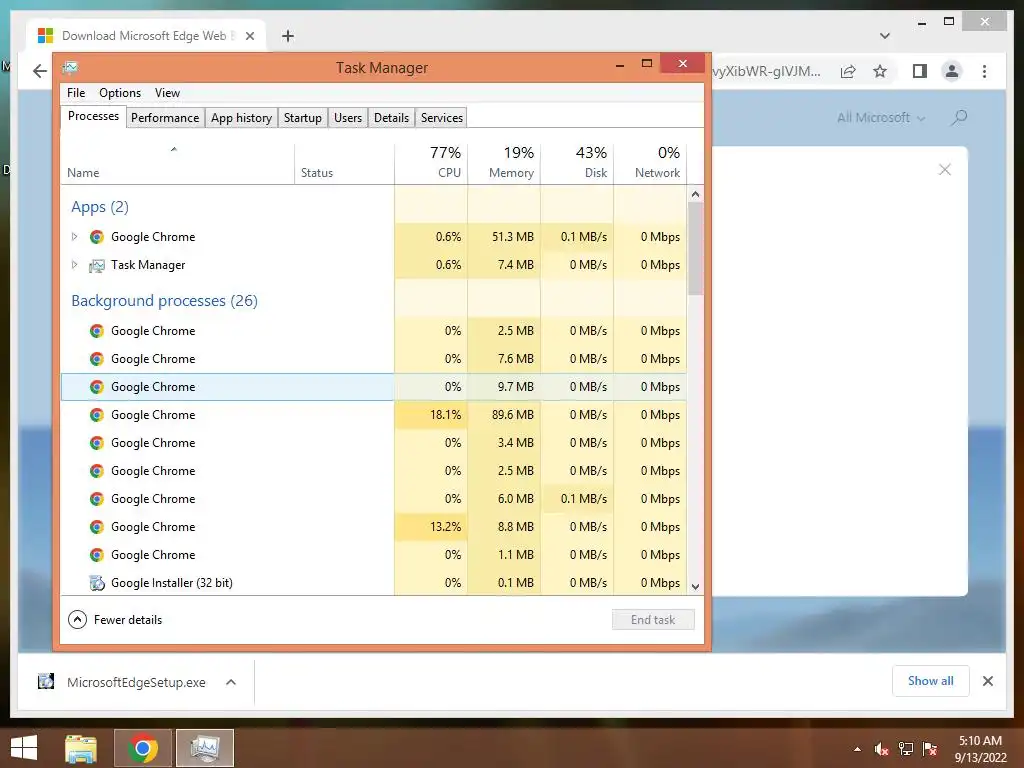Click Chrome back arrow button
Viewport: 1024px width, 768px height.
click(40, 71)
